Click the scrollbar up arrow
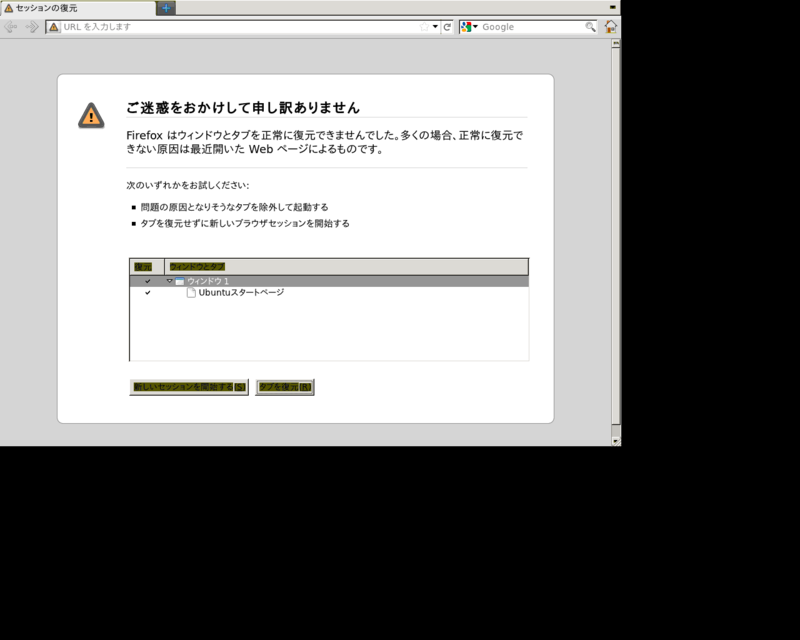The image size is (800, 640). click(x=616, y=43)
